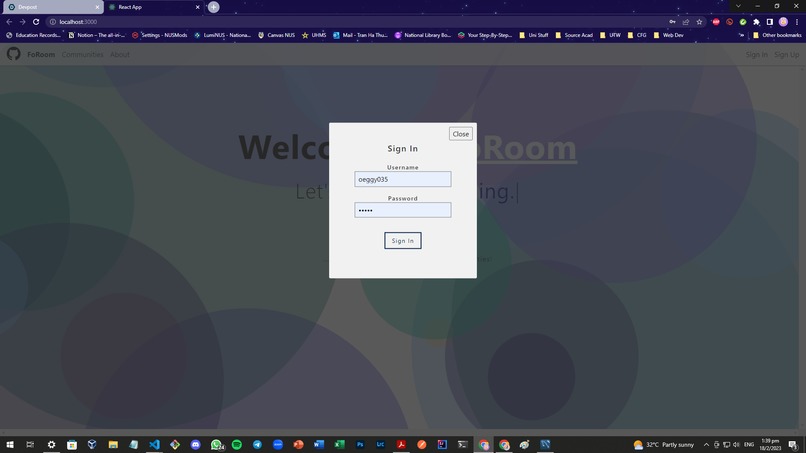Toggle the browser side panel
This screenshot has height=453, width=806.
click(770, 22)
